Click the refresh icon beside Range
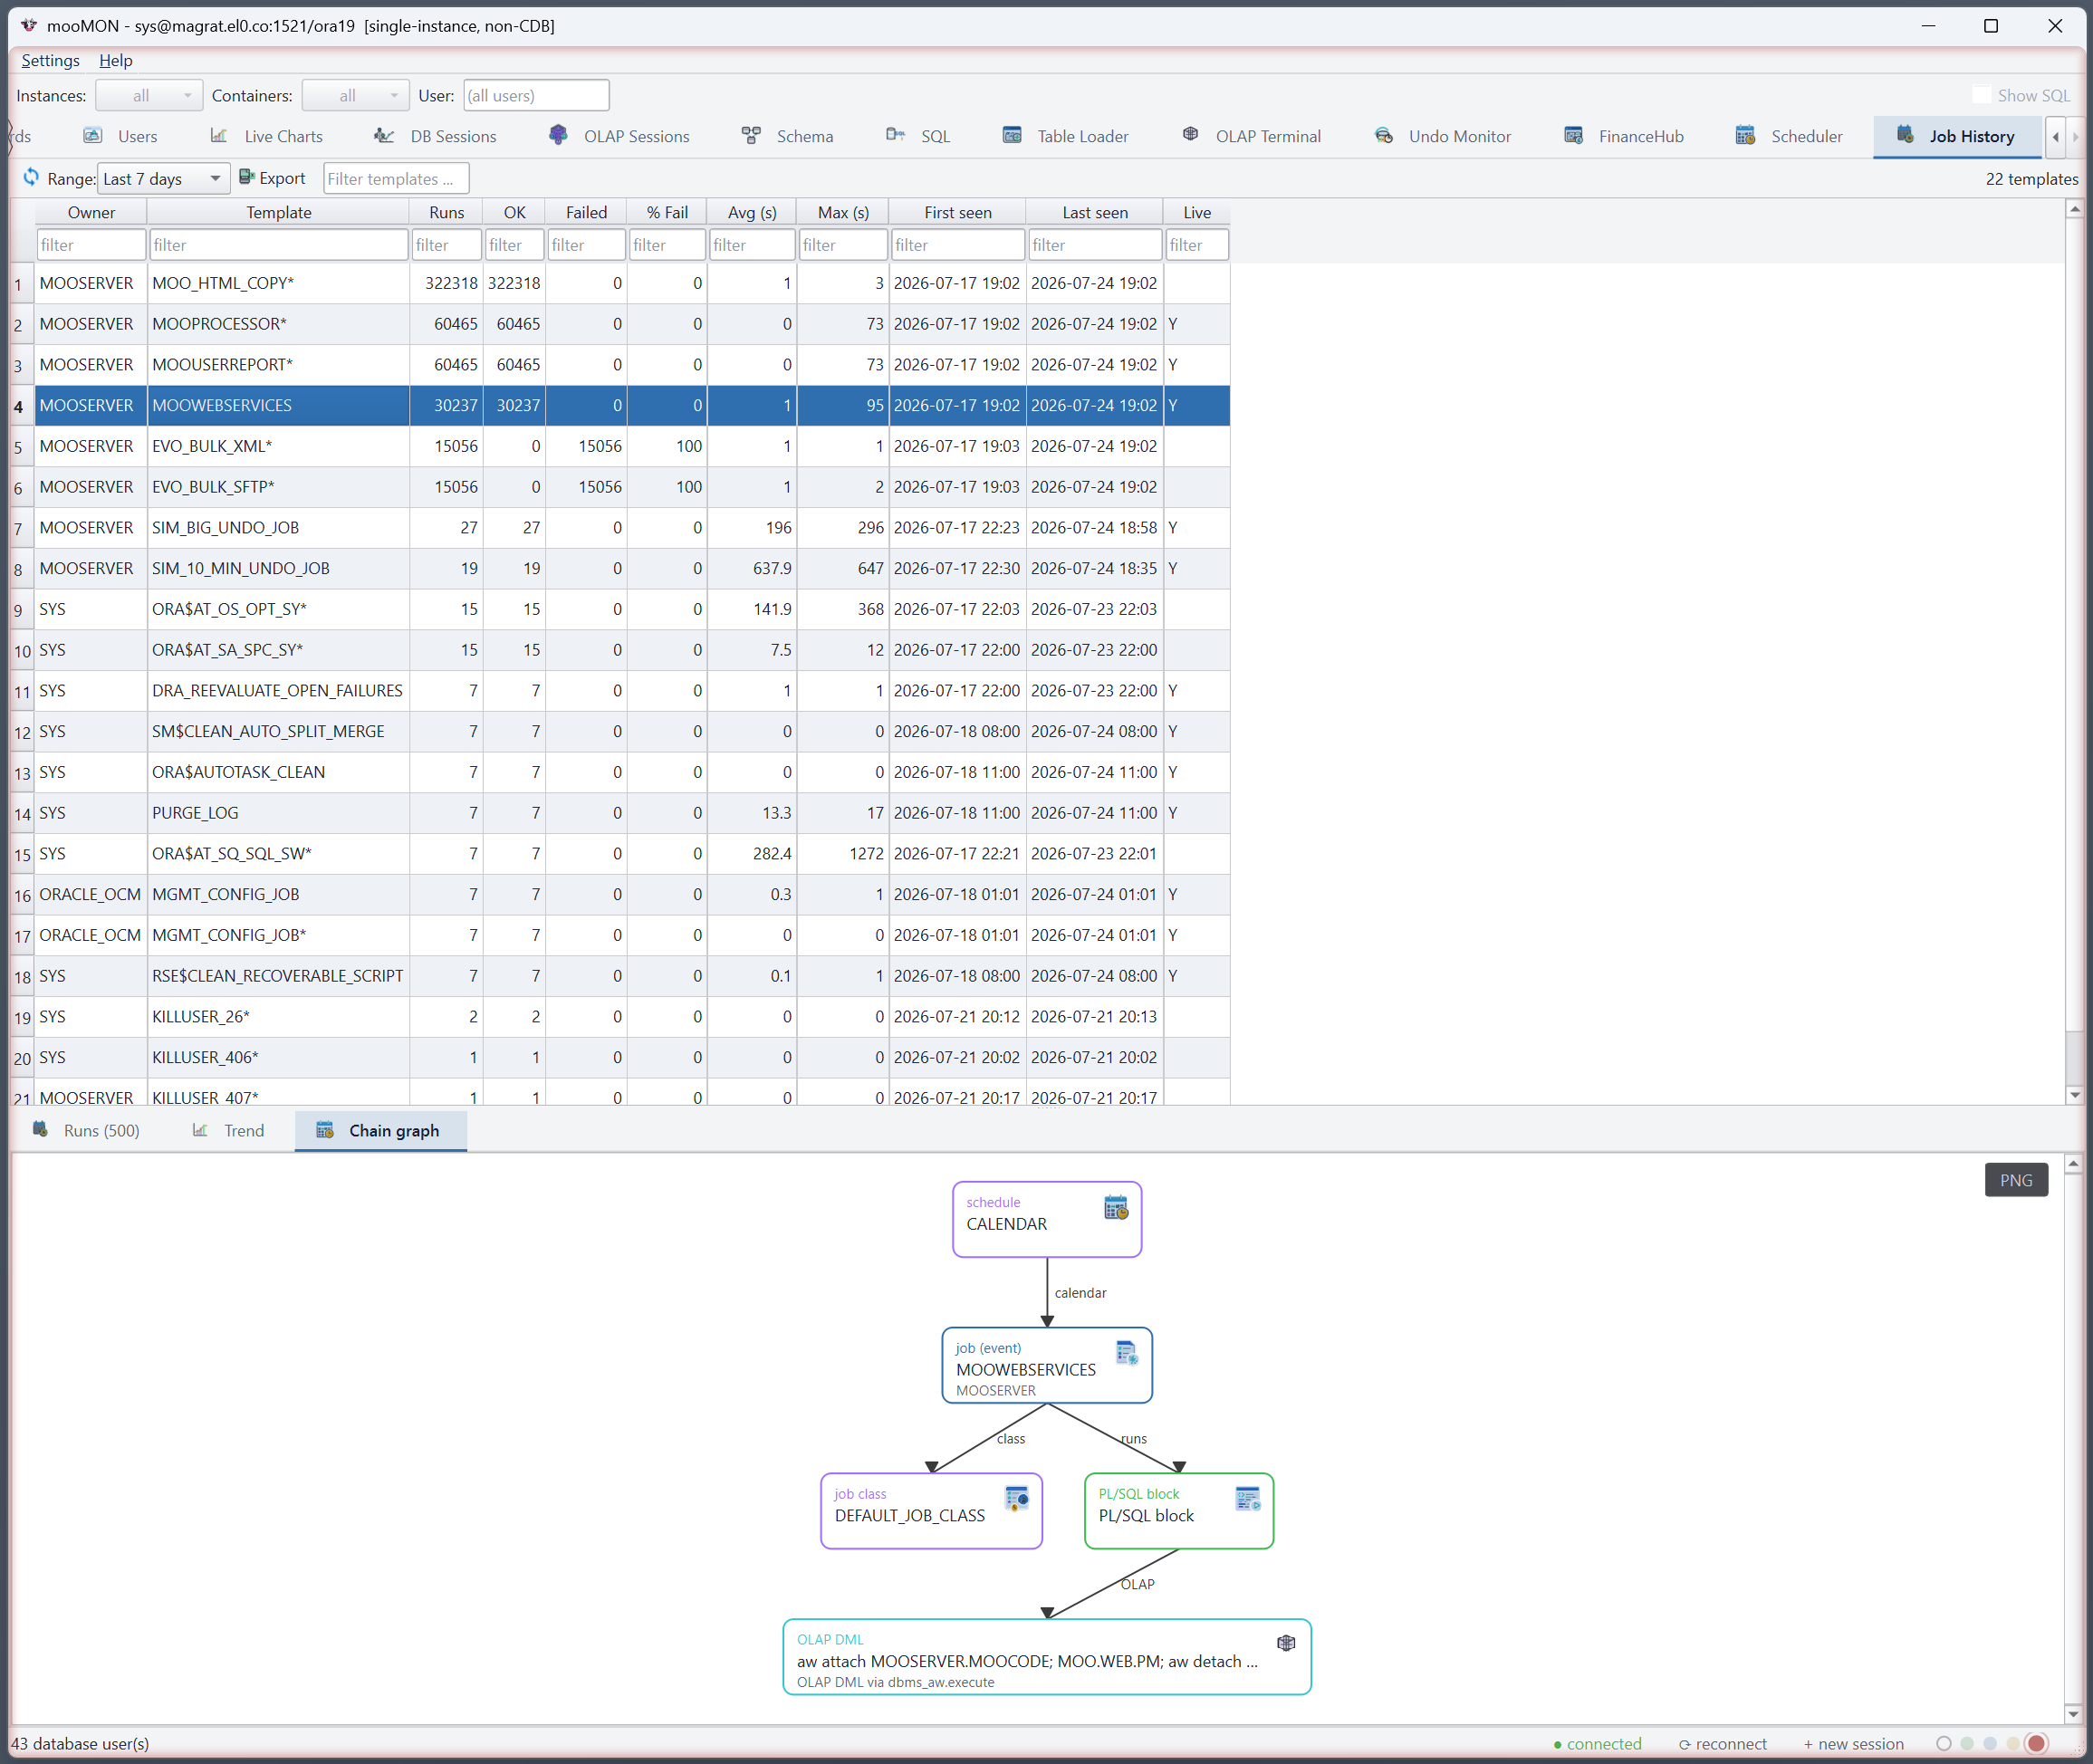 point(31,177)
